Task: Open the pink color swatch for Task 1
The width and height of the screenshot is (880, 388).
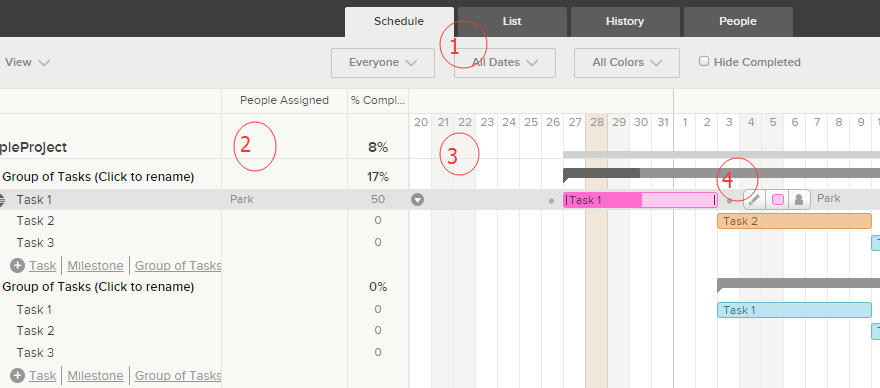Action: tap(778, 199)
